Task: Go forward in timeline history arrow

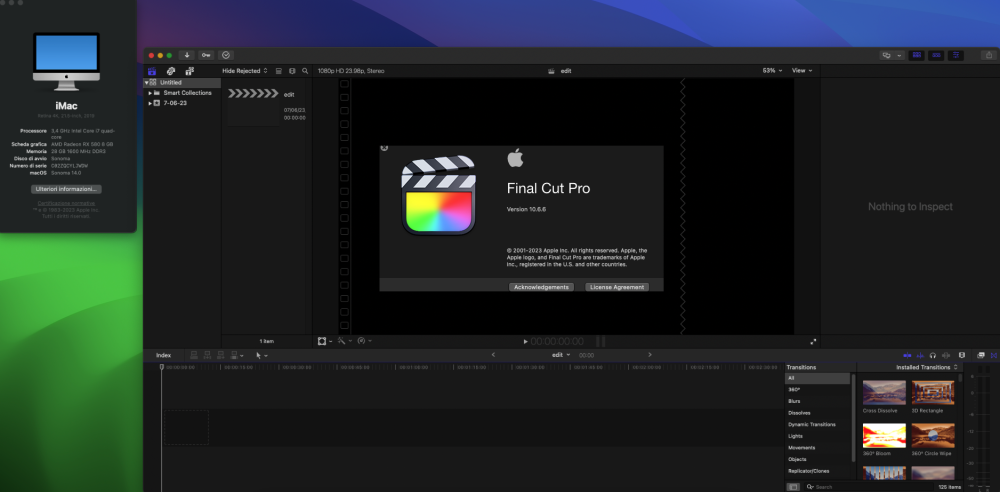Action: point(650,355)
